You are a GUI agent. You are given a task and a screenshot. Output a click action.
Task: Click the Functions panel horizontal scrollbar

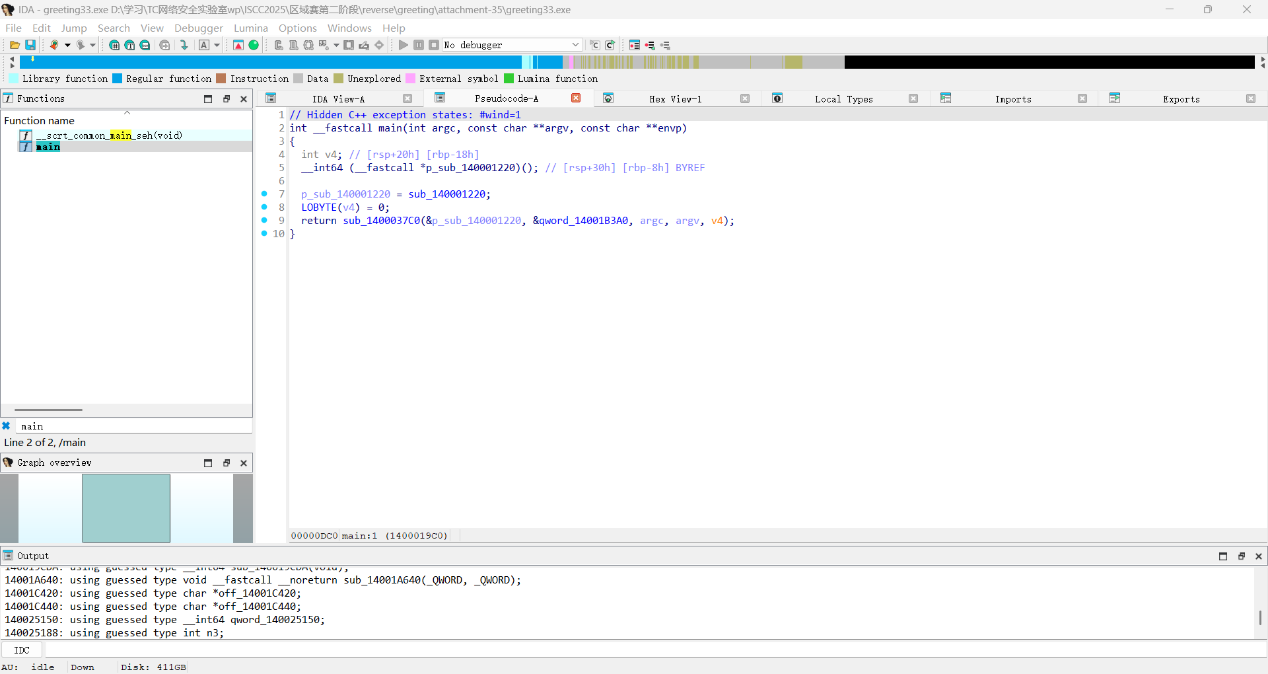click(49, 410)
